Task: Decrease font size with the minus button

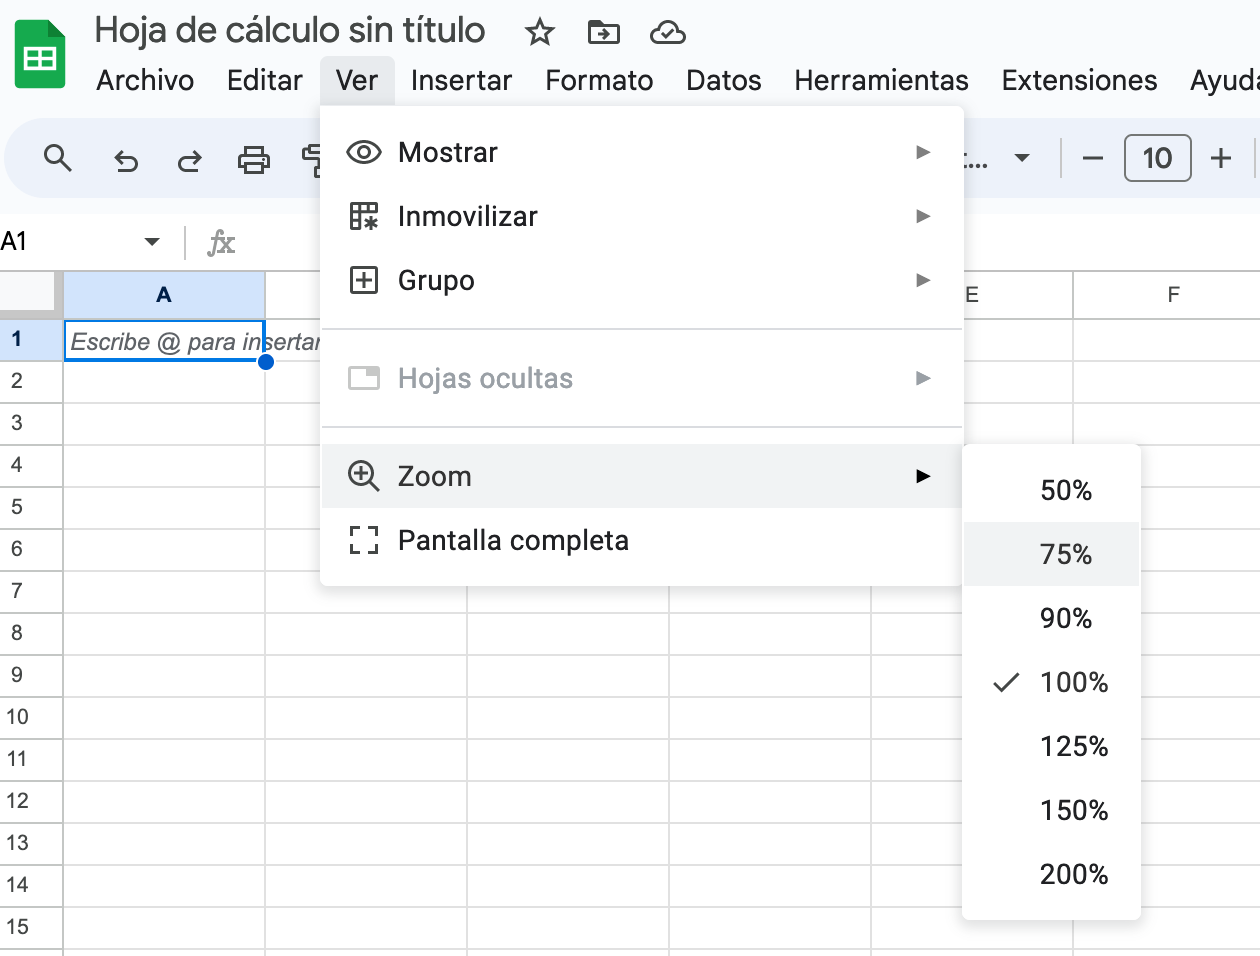Action: 1093,158
